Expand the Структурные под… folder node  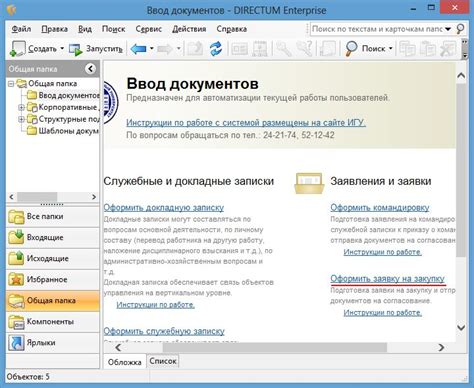point(21,119)
